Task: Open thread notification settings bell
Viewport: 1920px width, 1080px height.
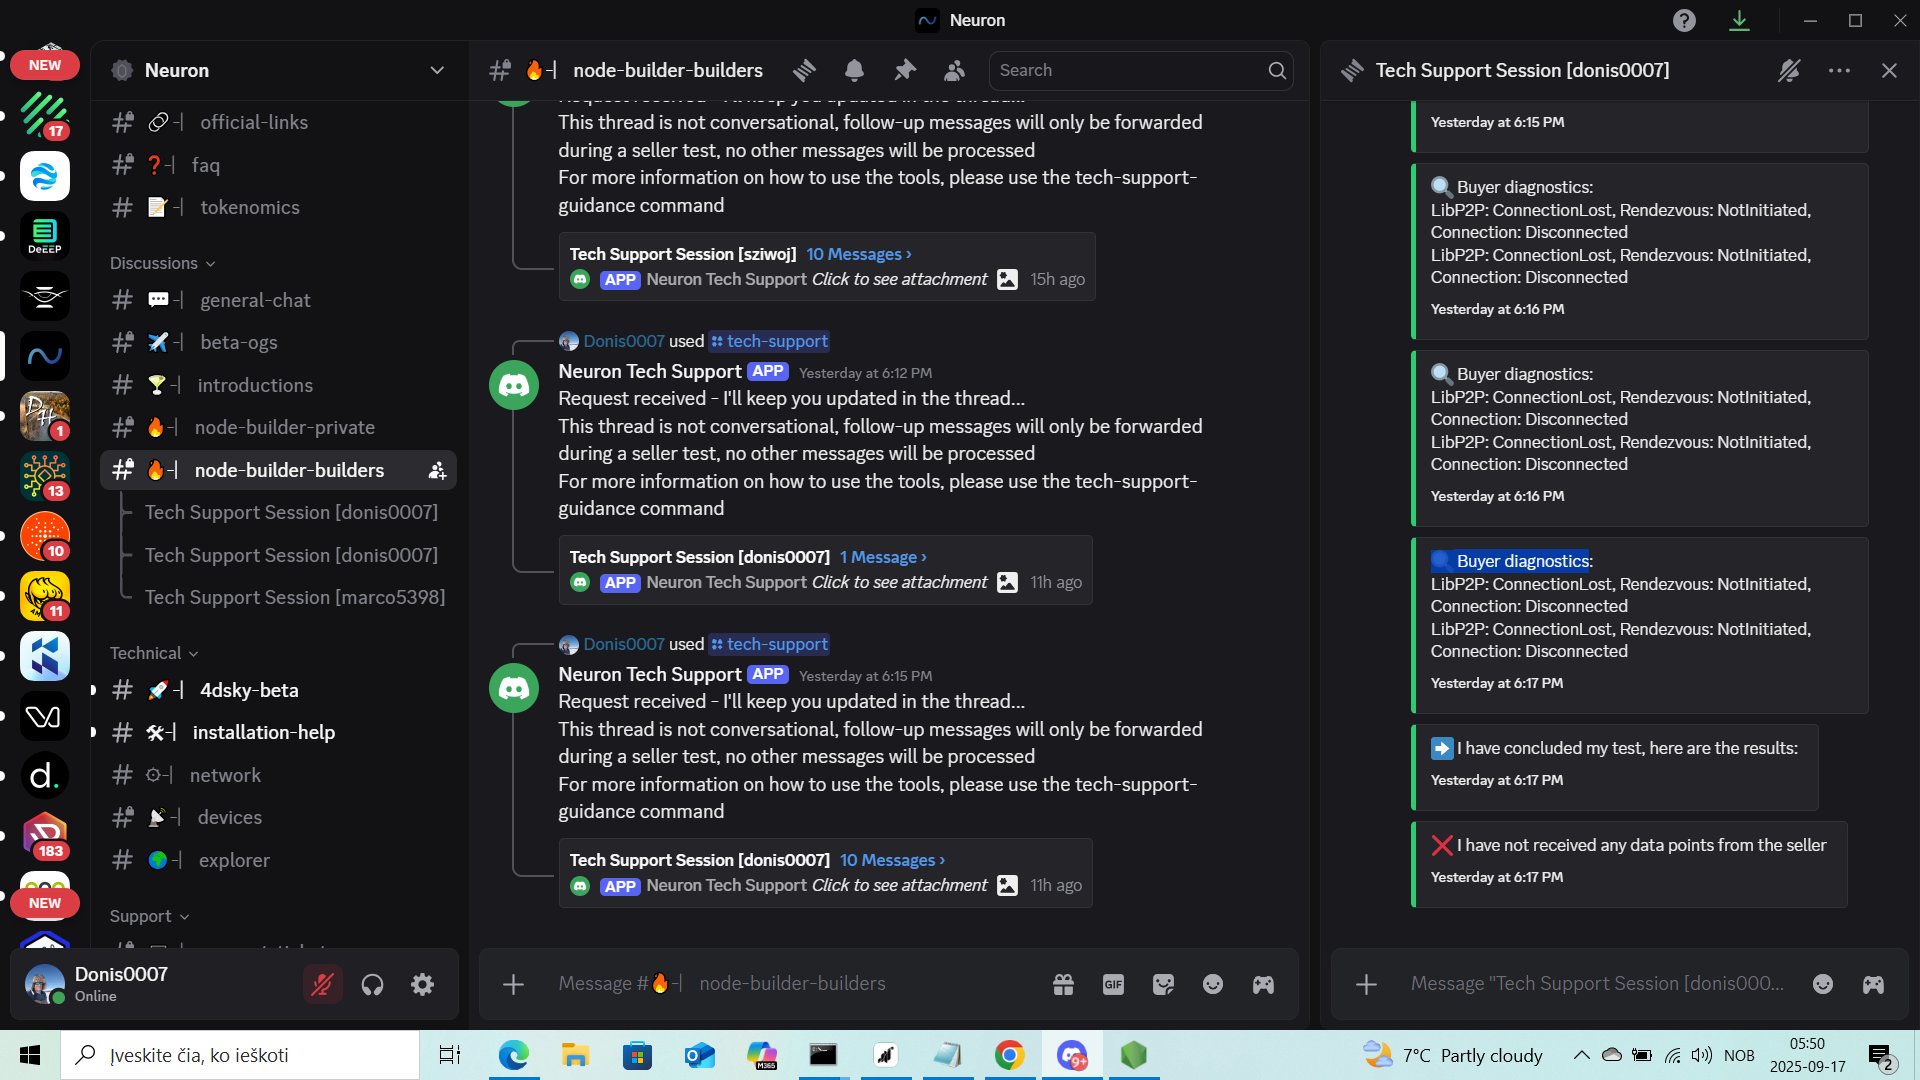Action: pyautogui.click(x=1789, y=70)
